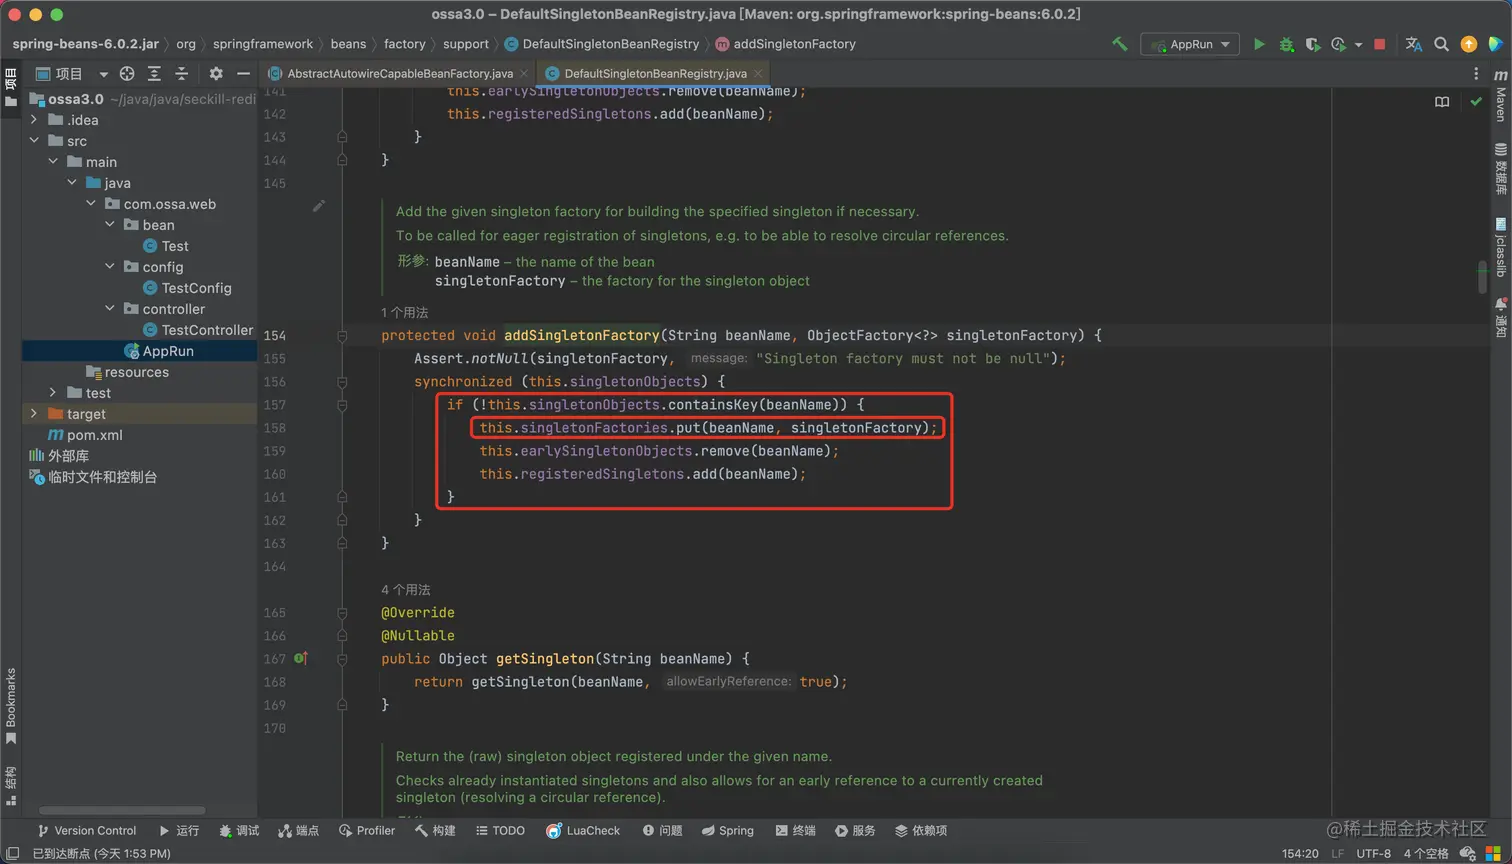Toggle Reader mode book icon
The image size is (1512, 864).
click(x=1442, y=101)
